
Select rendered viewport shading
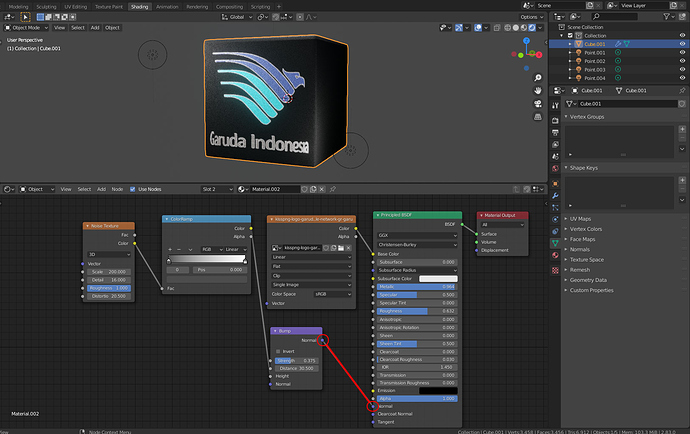click(x=532, y=28)
